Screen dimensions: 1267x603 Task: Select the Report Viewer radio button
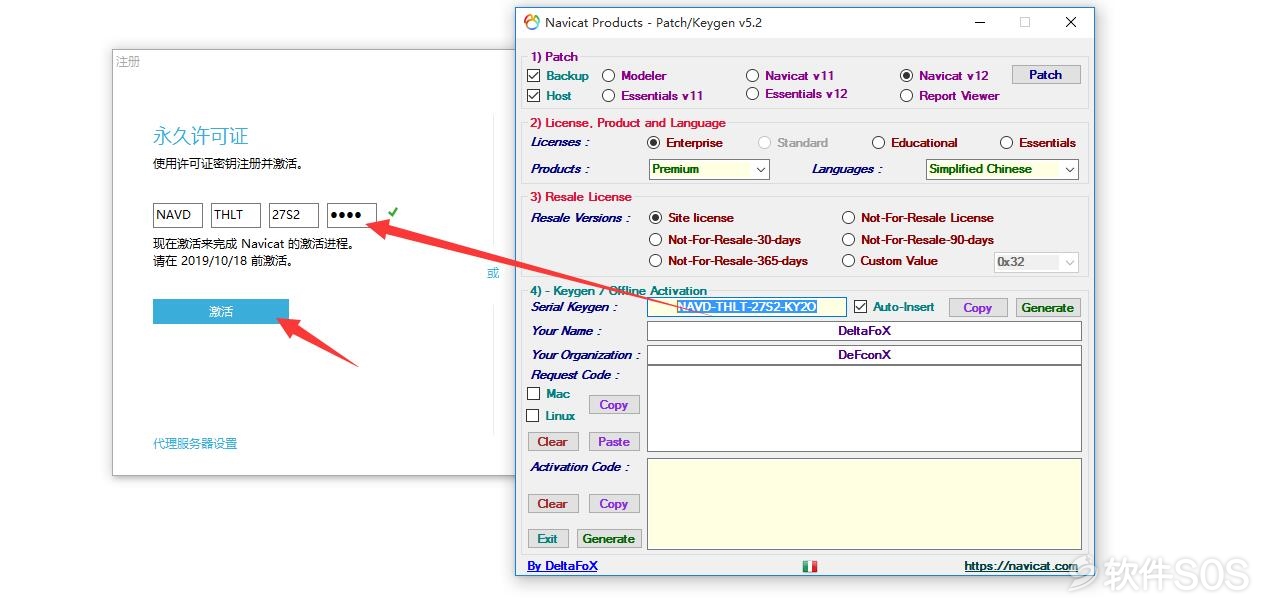(x=906, y=96)
